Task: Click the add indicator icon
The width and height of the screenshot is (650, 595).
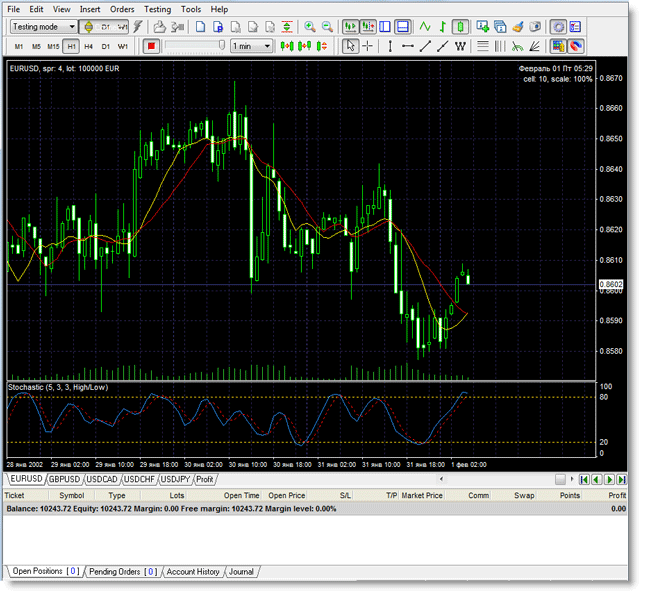Action: pos(483,27)
